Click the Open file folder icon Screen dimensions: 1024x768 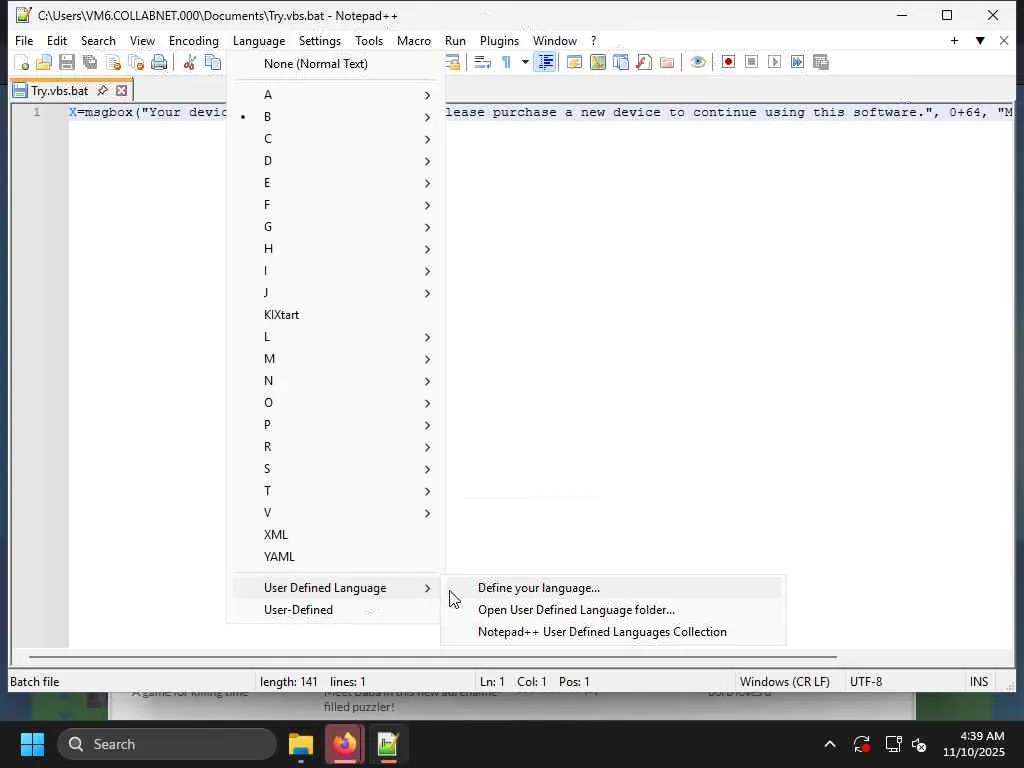pos(44,62)
